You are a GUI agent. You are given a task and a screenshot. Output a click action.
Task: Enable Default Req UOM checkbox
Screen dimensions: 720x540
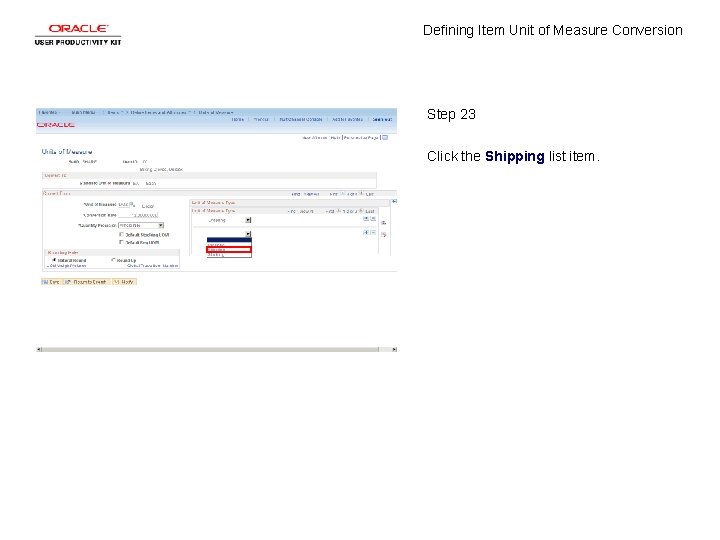point(121,242)
